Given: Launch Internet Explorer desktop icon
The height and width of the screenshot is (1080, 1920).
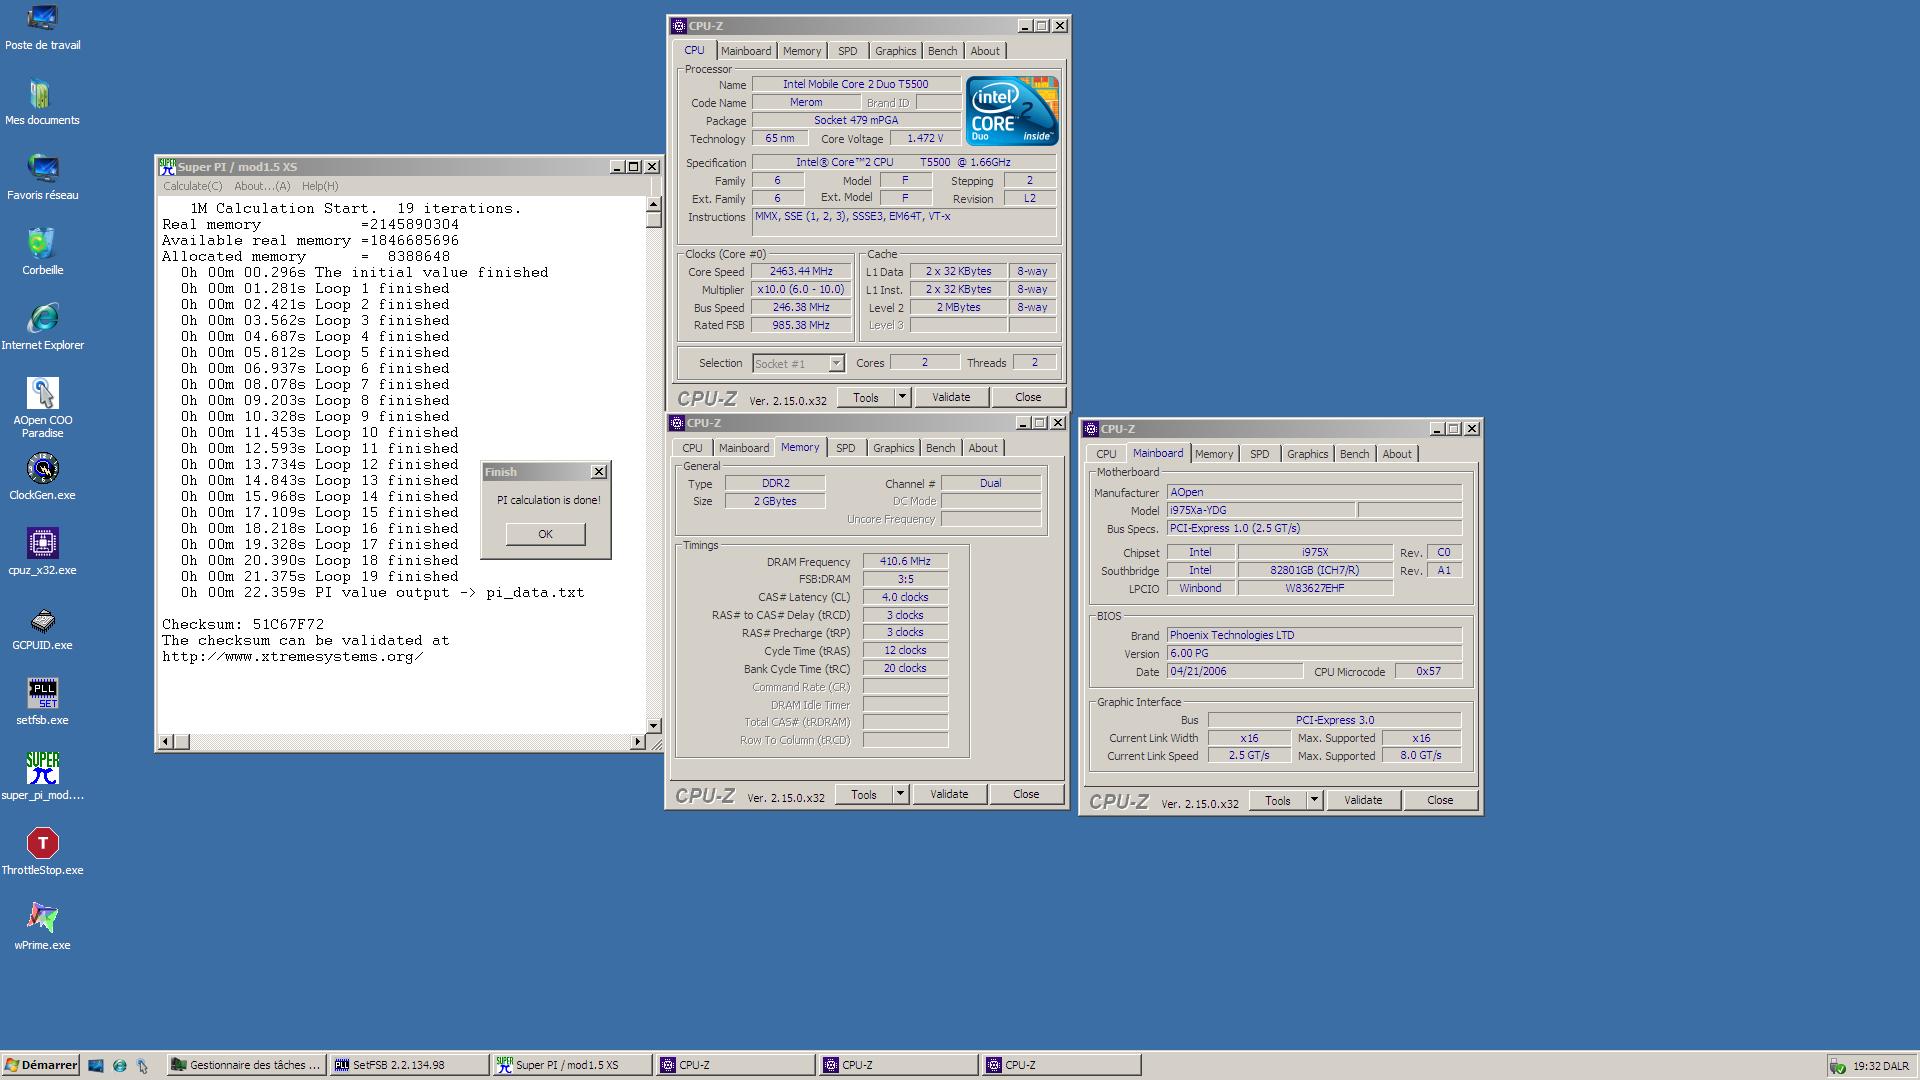Looking at the screenshot, I should pyautogui.click(x=42, y=328).
